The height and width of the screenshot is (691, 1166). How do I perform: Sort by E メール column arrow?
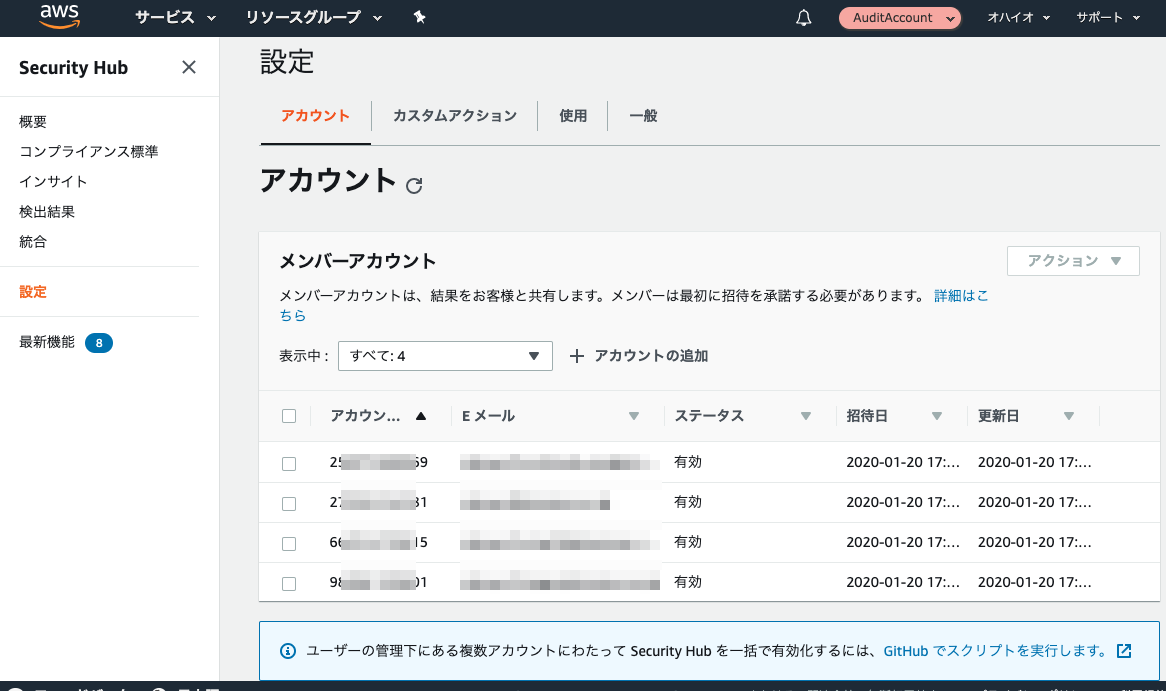pos(634,417)
